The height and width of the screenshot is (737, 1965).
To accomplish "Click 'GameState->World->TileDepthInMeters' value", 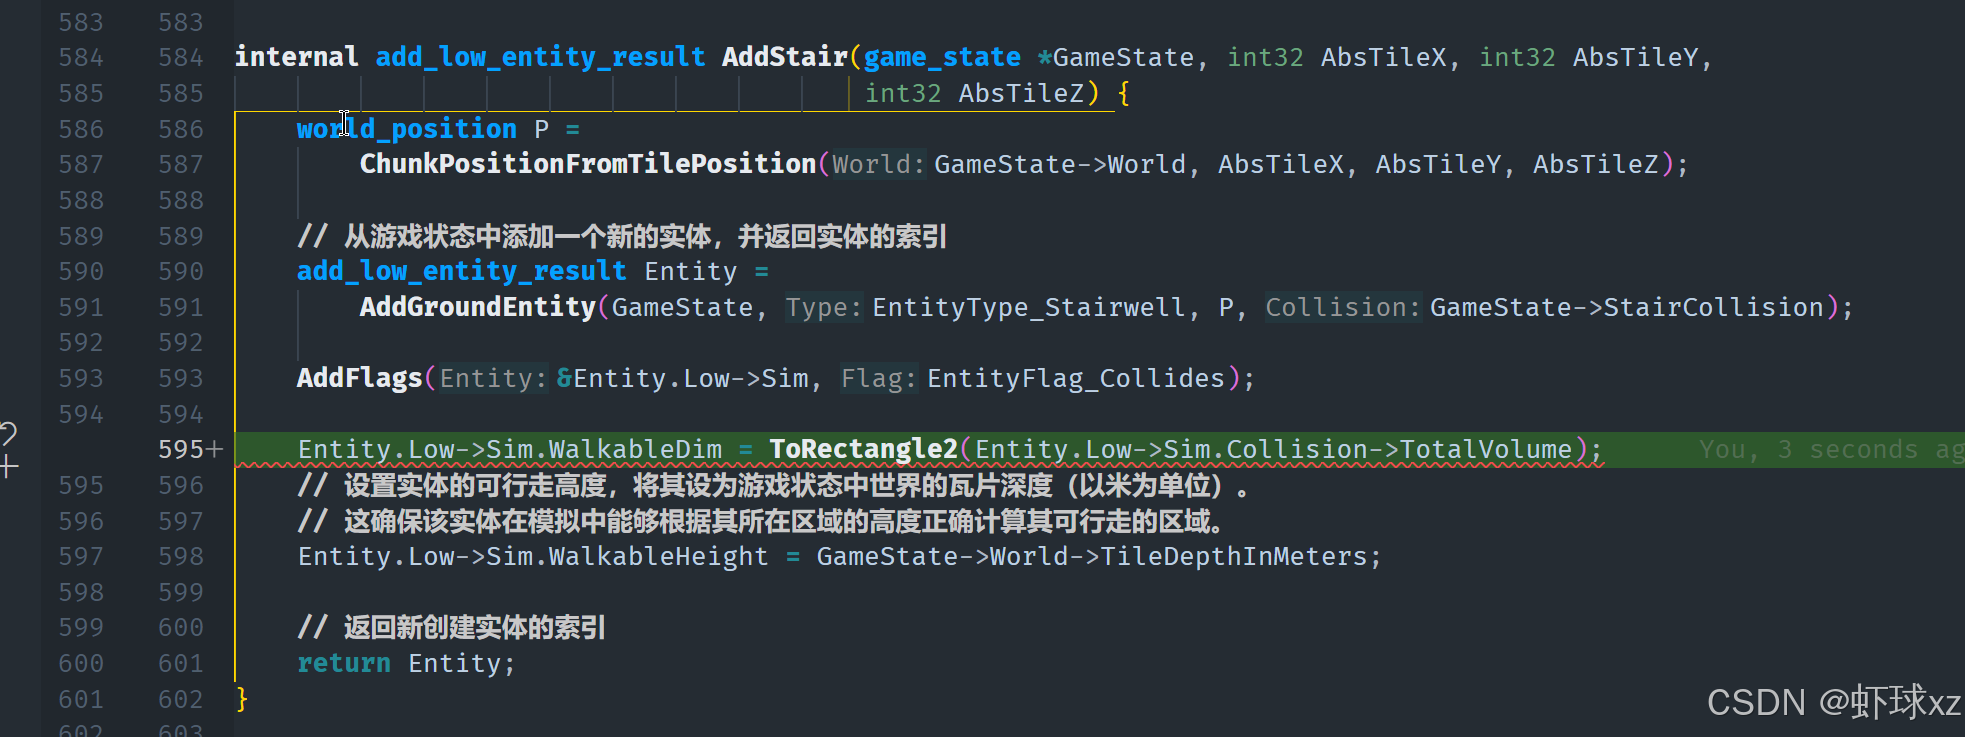I will pos(1092,557).
